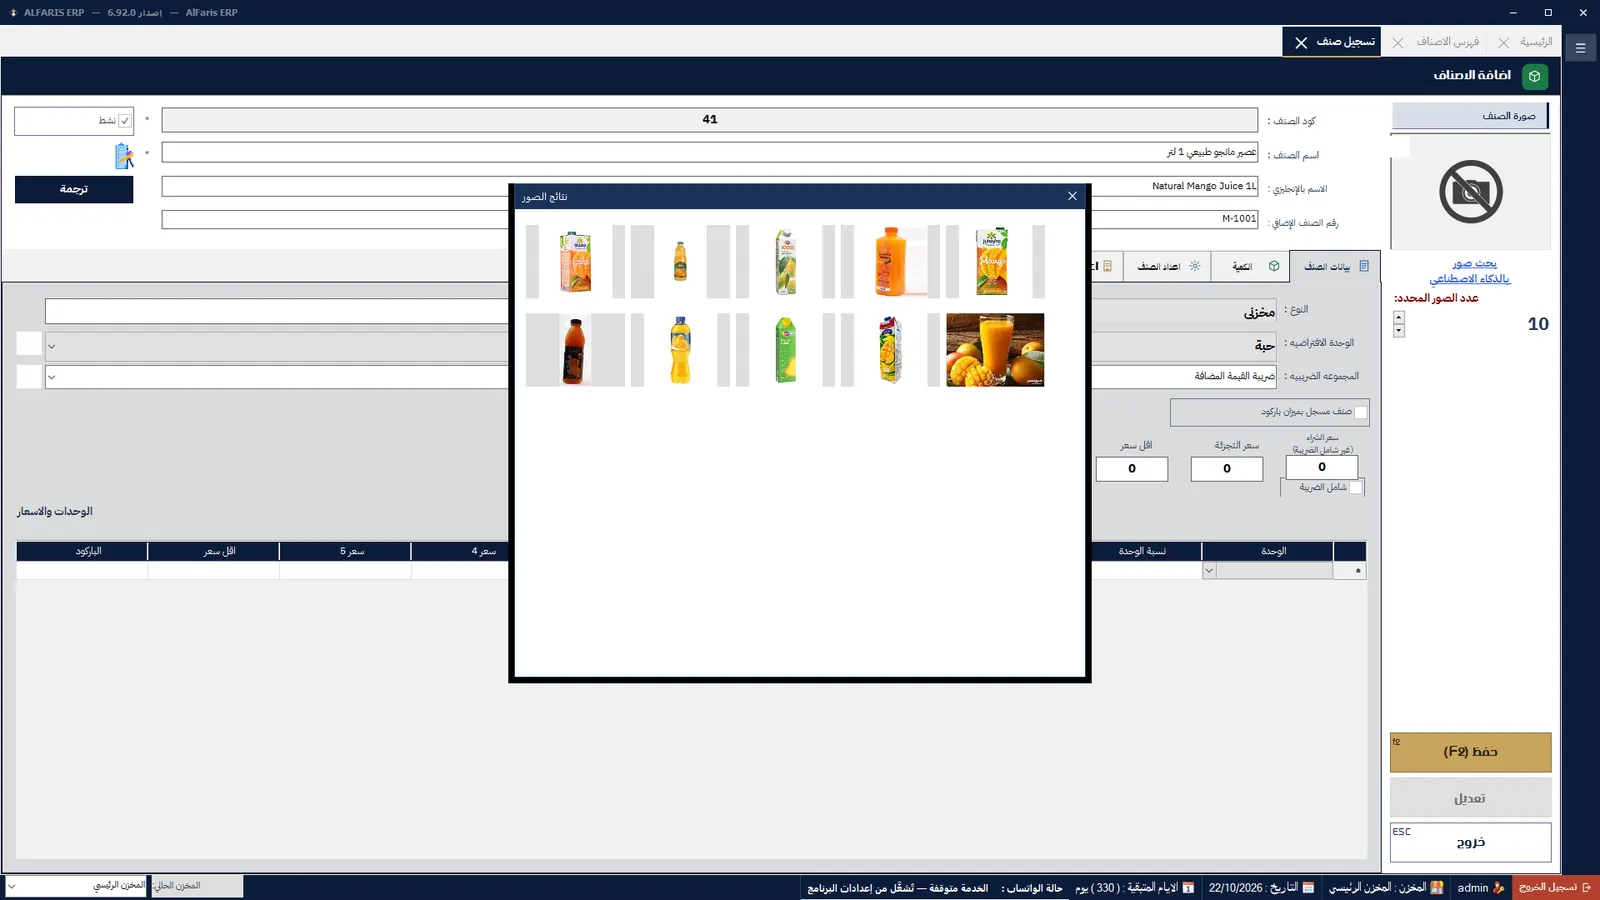
Task: Increase the selected image count with up arrow
Action: point(1399,318)
